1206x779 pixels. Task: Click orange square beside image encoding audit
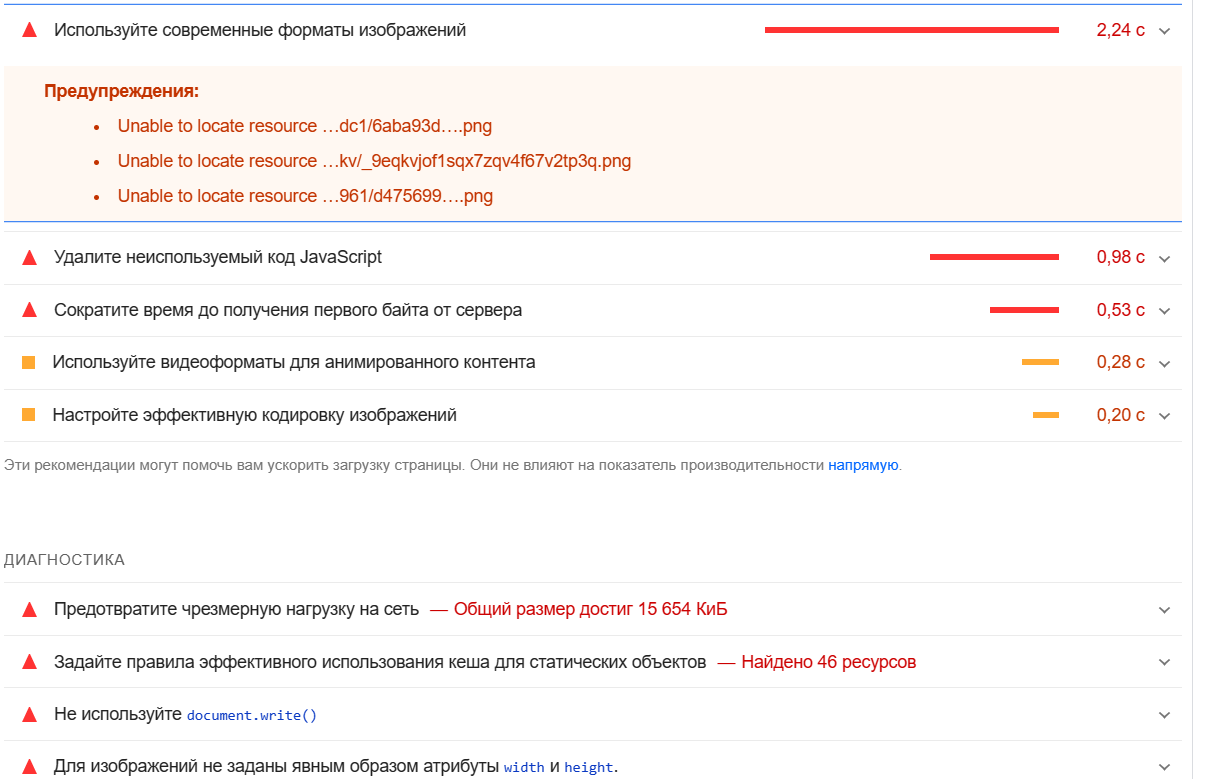coord(29,415)
